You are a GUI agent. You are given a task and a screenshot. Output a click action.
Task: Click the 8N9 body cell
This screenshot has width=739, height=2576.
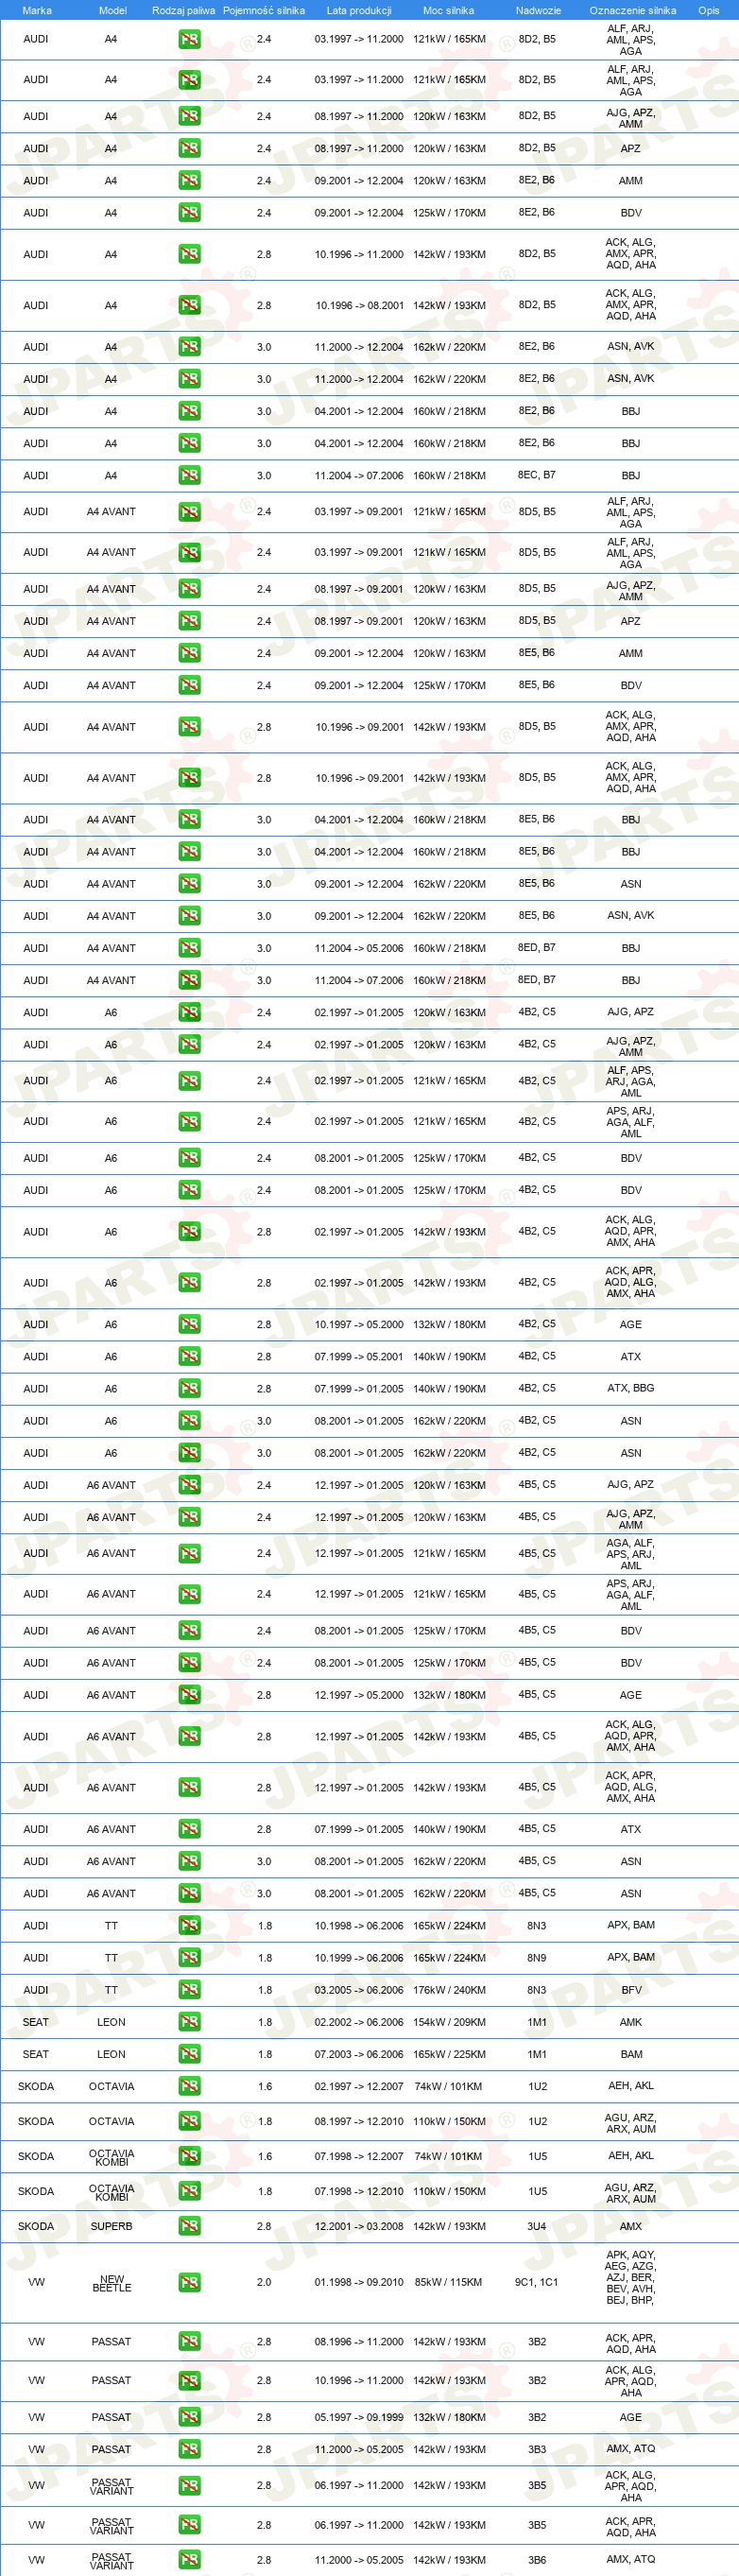(x=537, y=1958)
